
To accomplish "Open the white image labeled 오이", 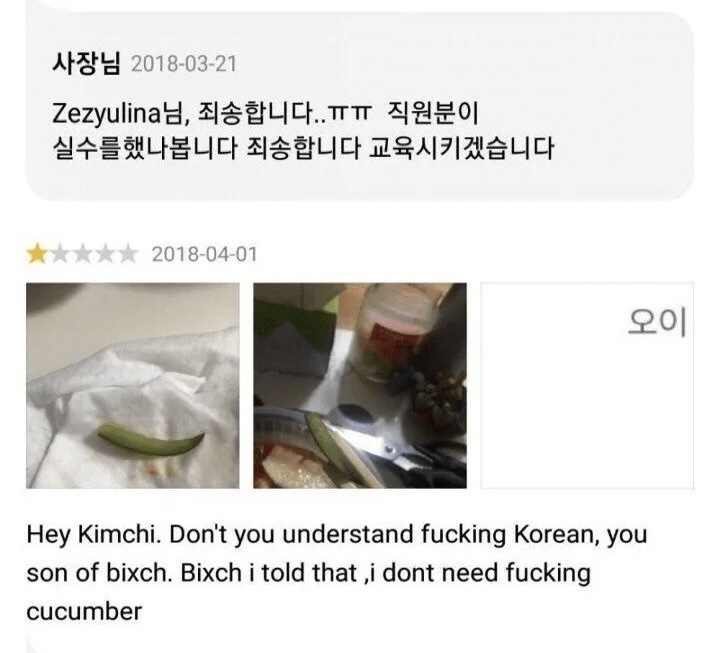I will click(x=587, y=385).
